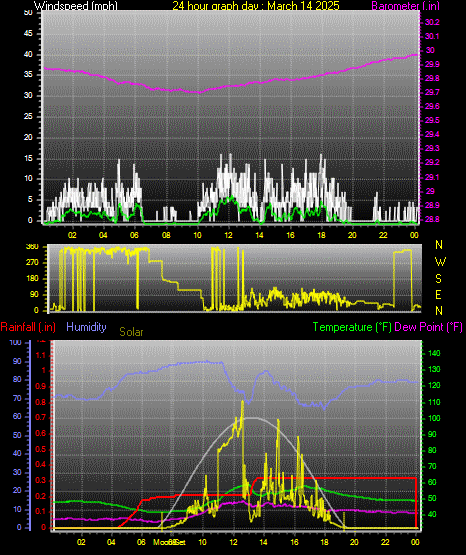Click the 18 hour tick on bottom graph
This screenshot has height=555, width=466.
[324, 542]
